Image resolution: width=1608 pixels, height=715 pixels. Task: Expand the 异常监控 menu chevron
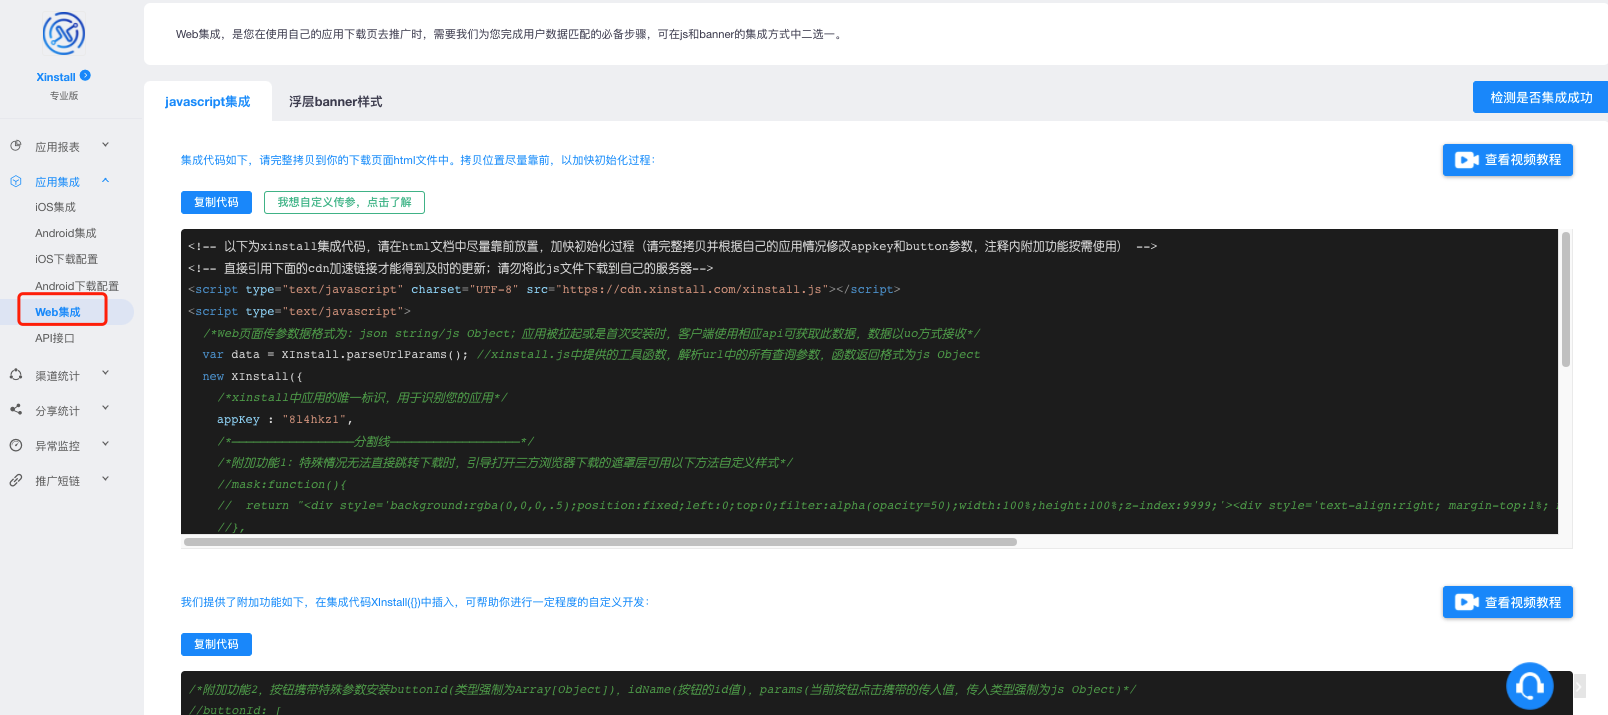click(105, 445)
